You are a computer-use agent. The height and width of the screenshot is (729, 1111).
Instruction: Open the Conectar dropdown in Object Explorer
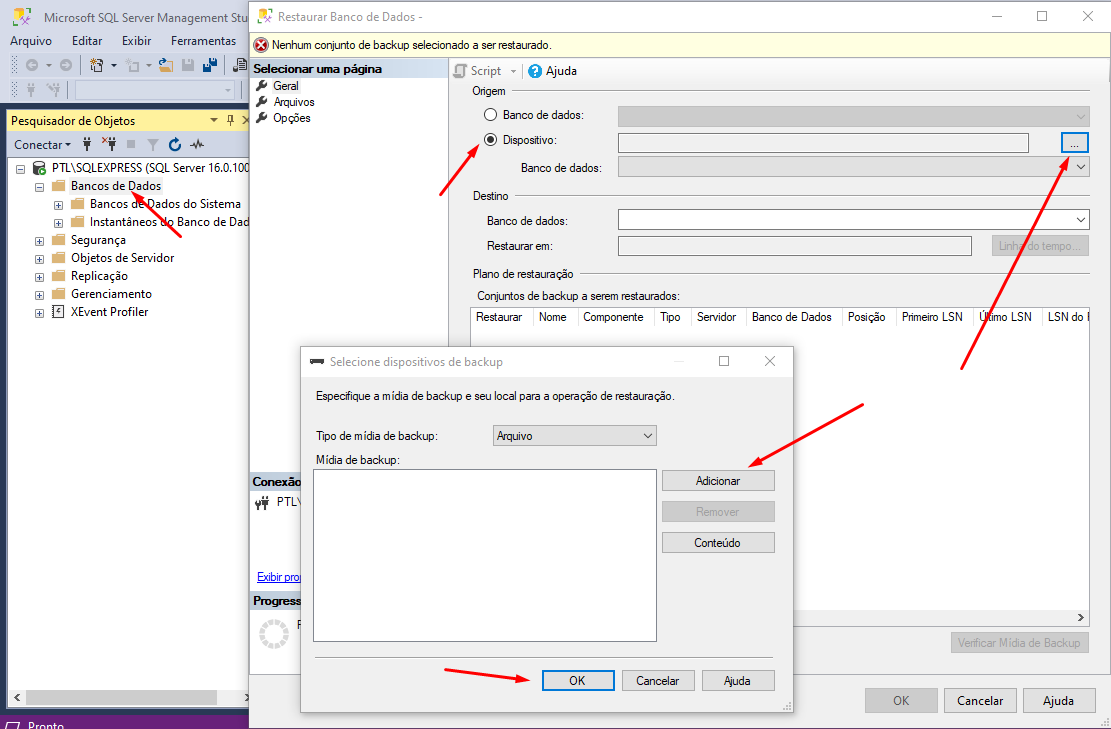(43, 145)
